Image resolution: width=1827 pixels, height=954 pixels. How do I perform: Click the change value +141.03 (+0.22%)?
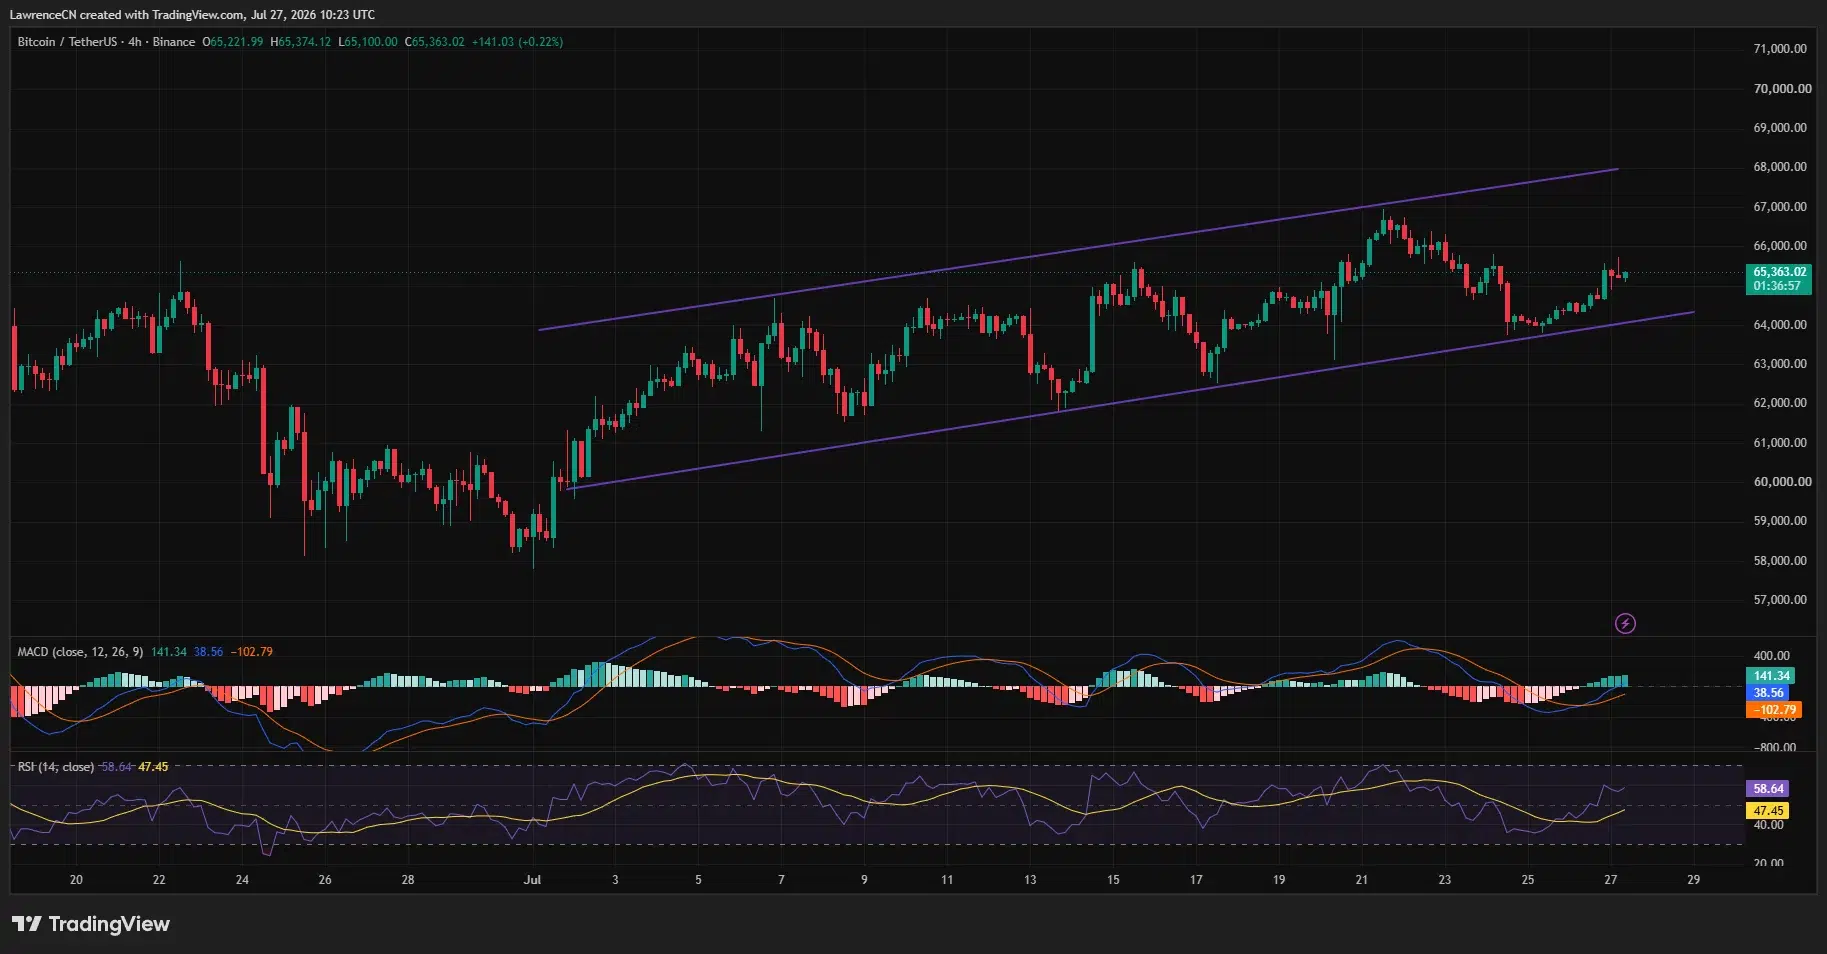[517, 42]
